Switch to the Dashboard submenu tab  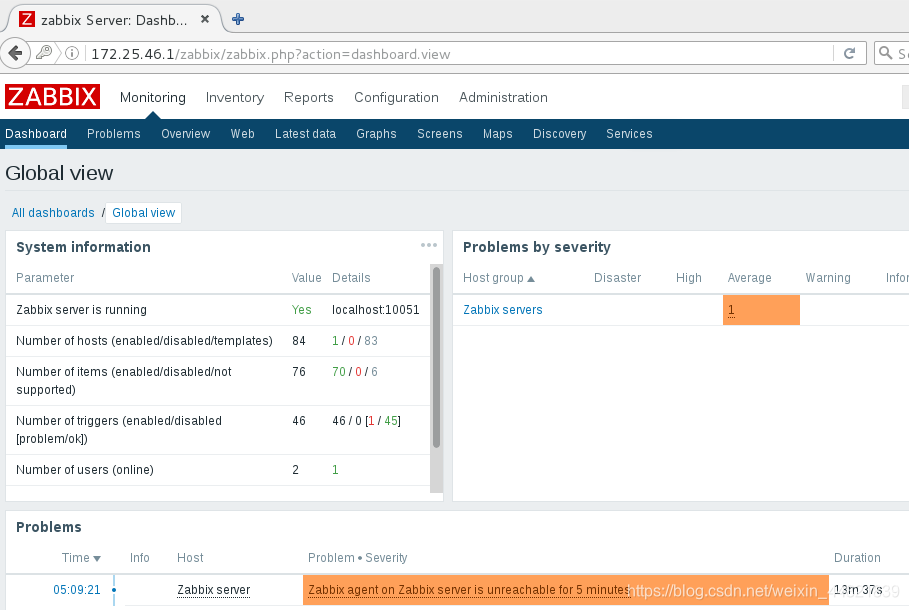[x=36, y=133]
